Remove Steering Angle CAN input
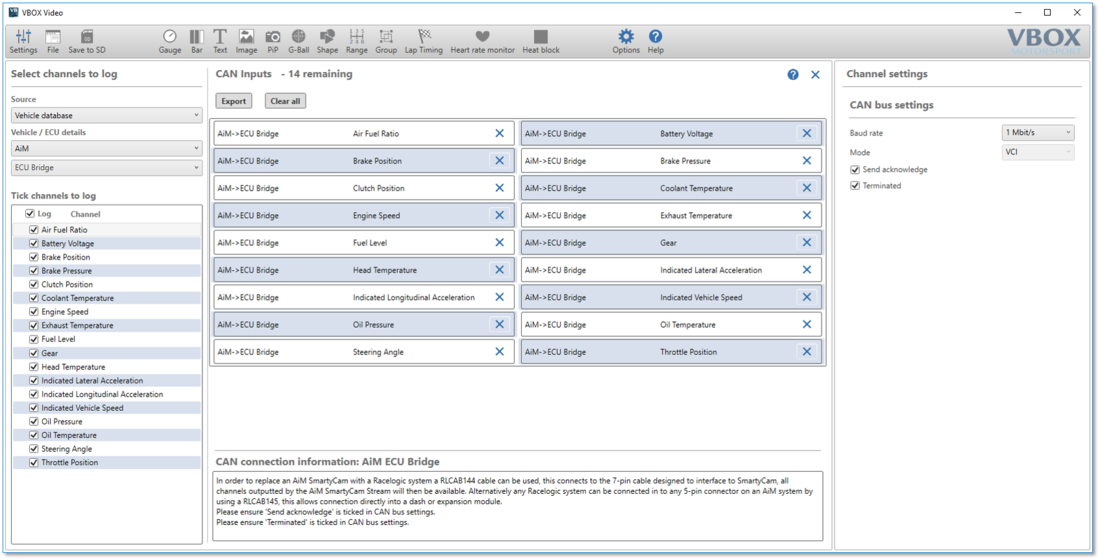The image size is (1100, 560). [499, 352]
